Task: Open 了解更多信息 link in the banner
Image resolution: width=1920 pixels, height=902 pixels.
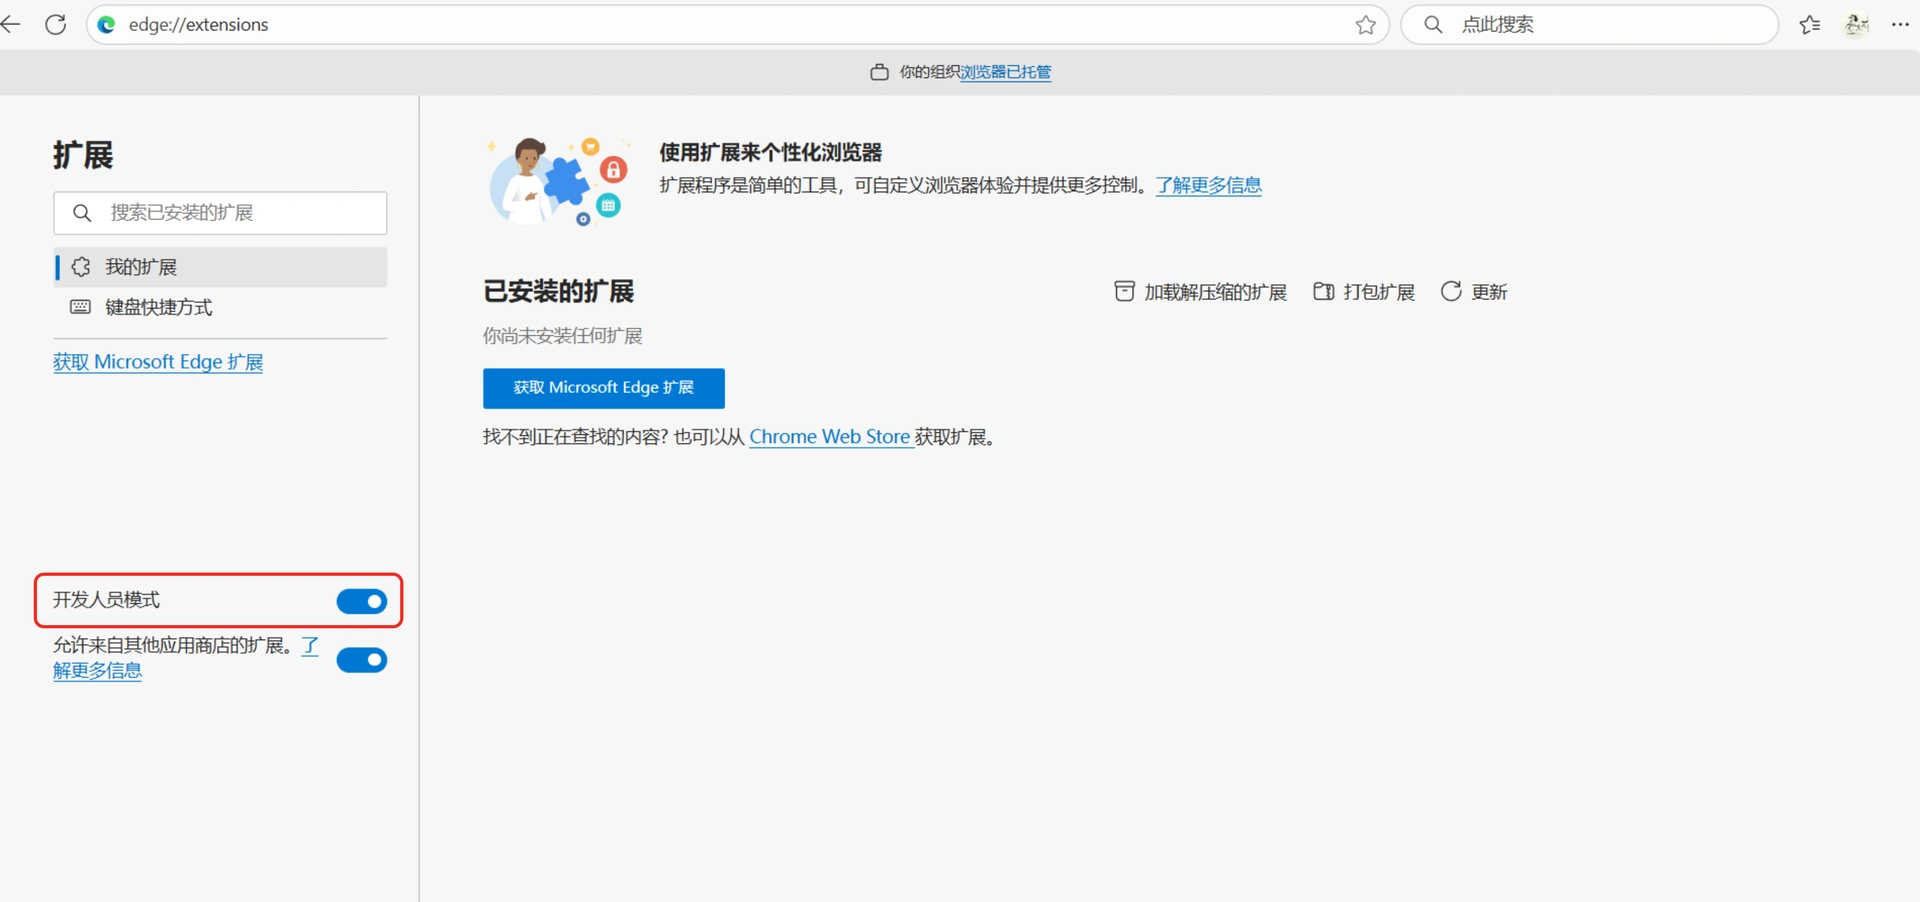Action: 1209,185
